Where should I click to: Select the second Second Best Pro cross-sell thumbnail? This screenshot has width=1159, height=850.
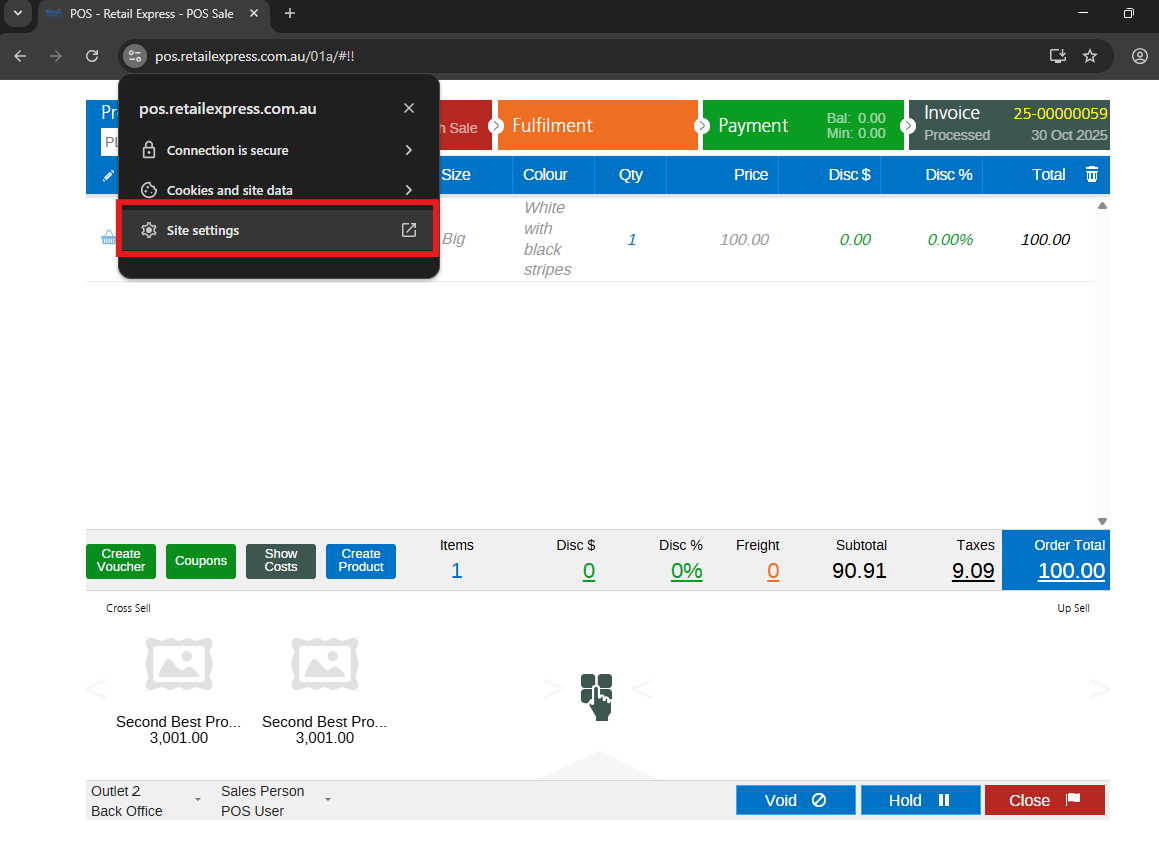(x=325, y=664)
